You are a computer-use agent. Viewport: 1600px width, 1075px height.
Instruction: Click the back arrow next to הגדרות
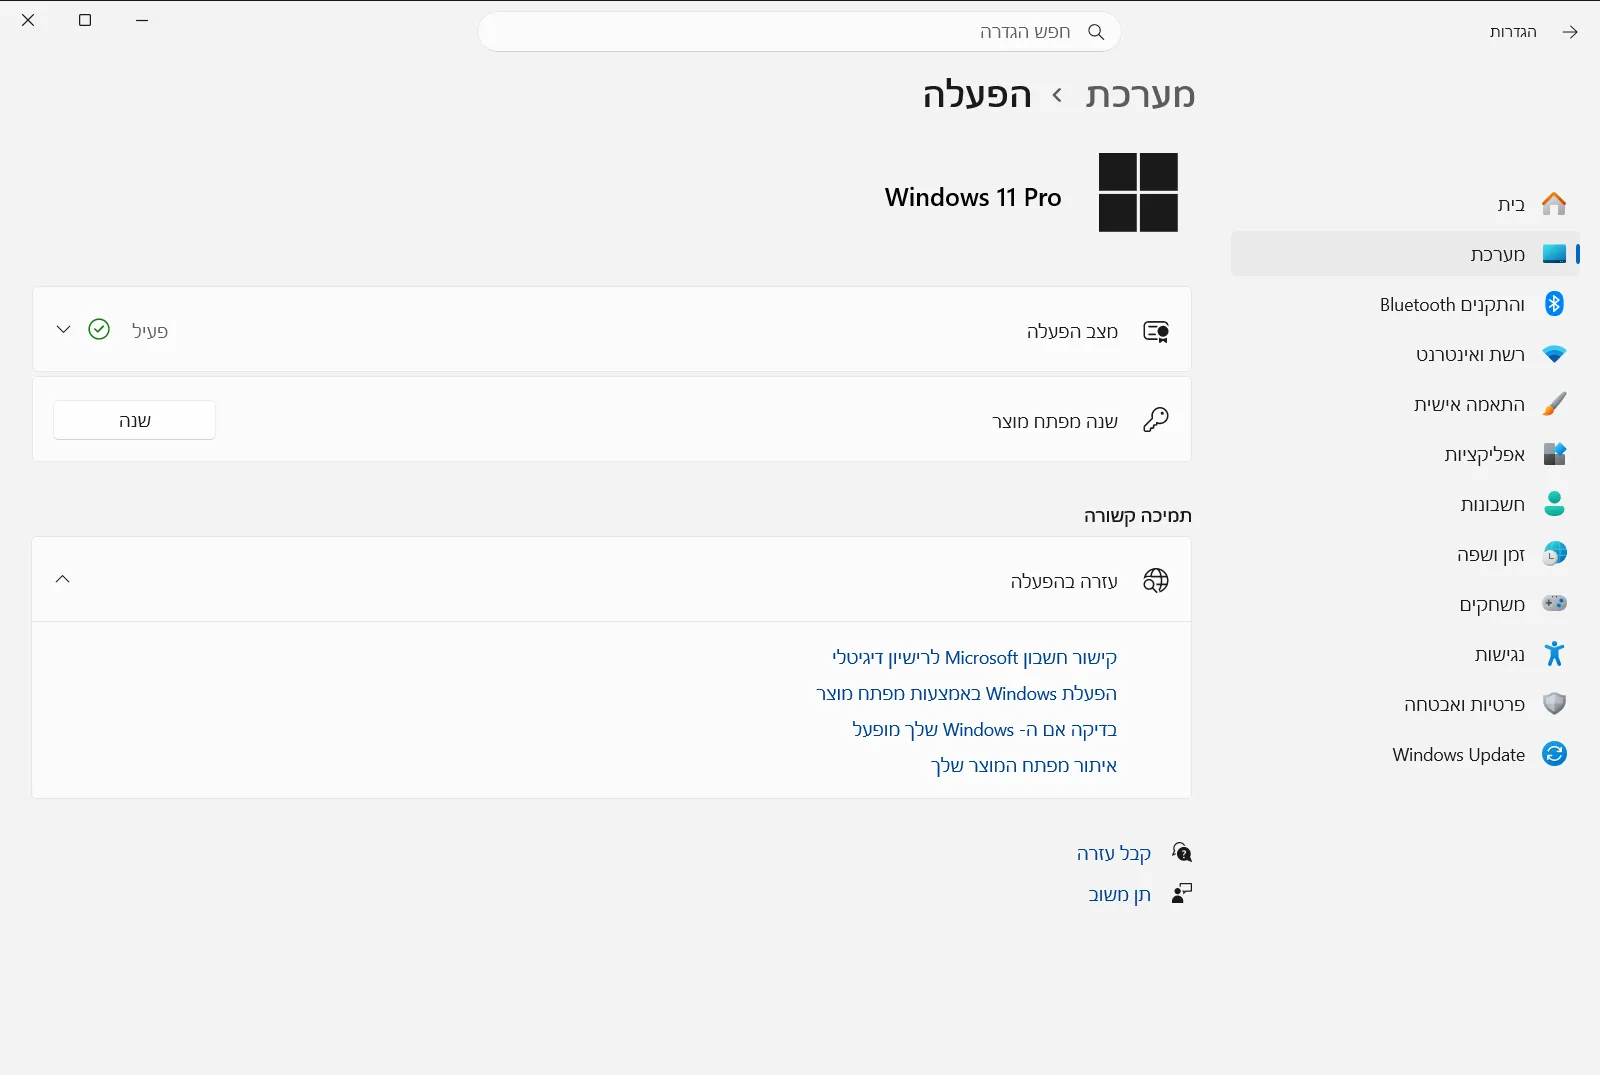point(1570,32)
